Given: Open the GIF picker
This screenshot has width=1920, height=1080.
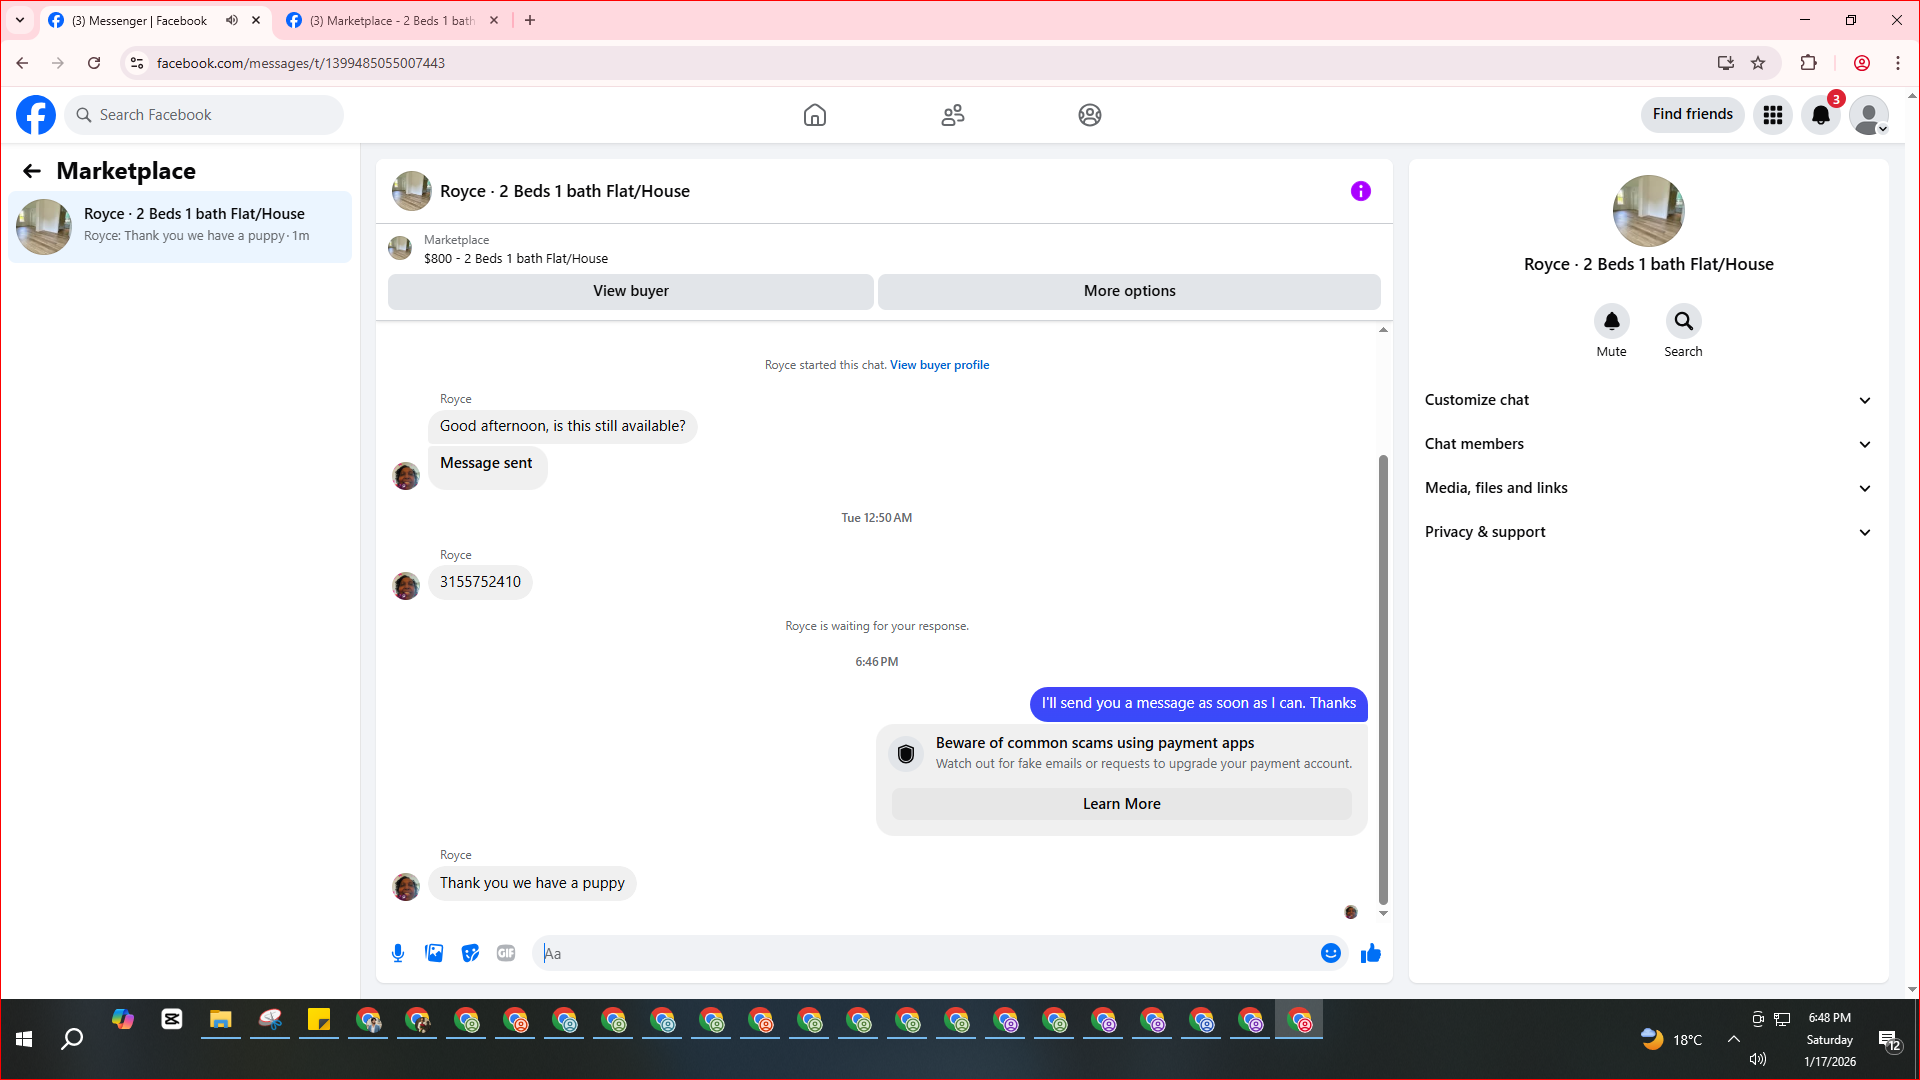Looking at the screenshot, I should coord(506,953).
